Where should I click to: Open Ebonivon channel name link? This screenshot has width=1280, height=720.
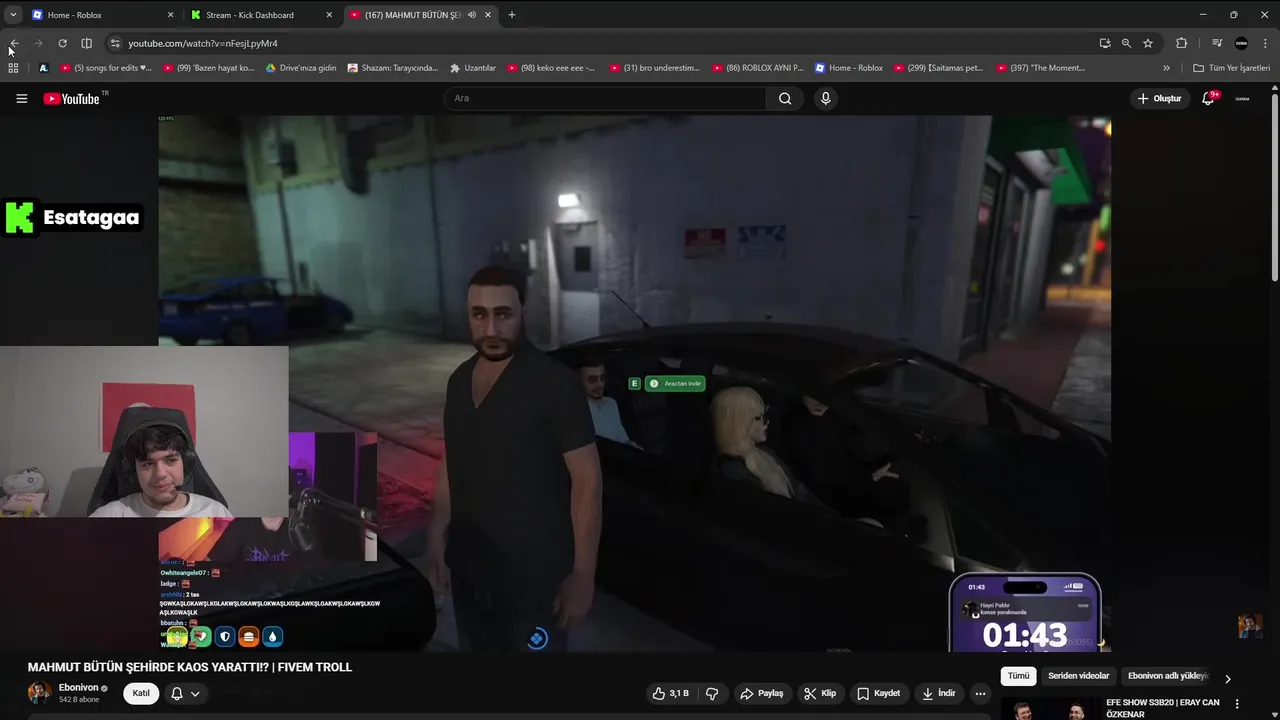(78, 688)
